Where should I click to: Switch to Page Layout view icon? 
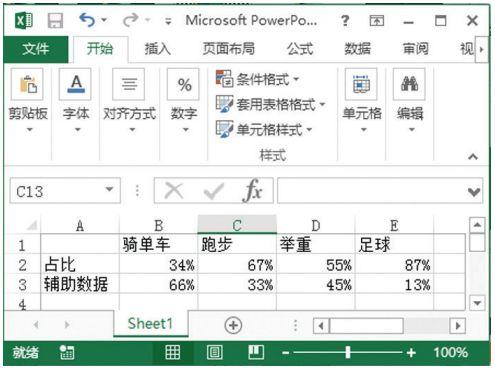[x=214, y=352]
